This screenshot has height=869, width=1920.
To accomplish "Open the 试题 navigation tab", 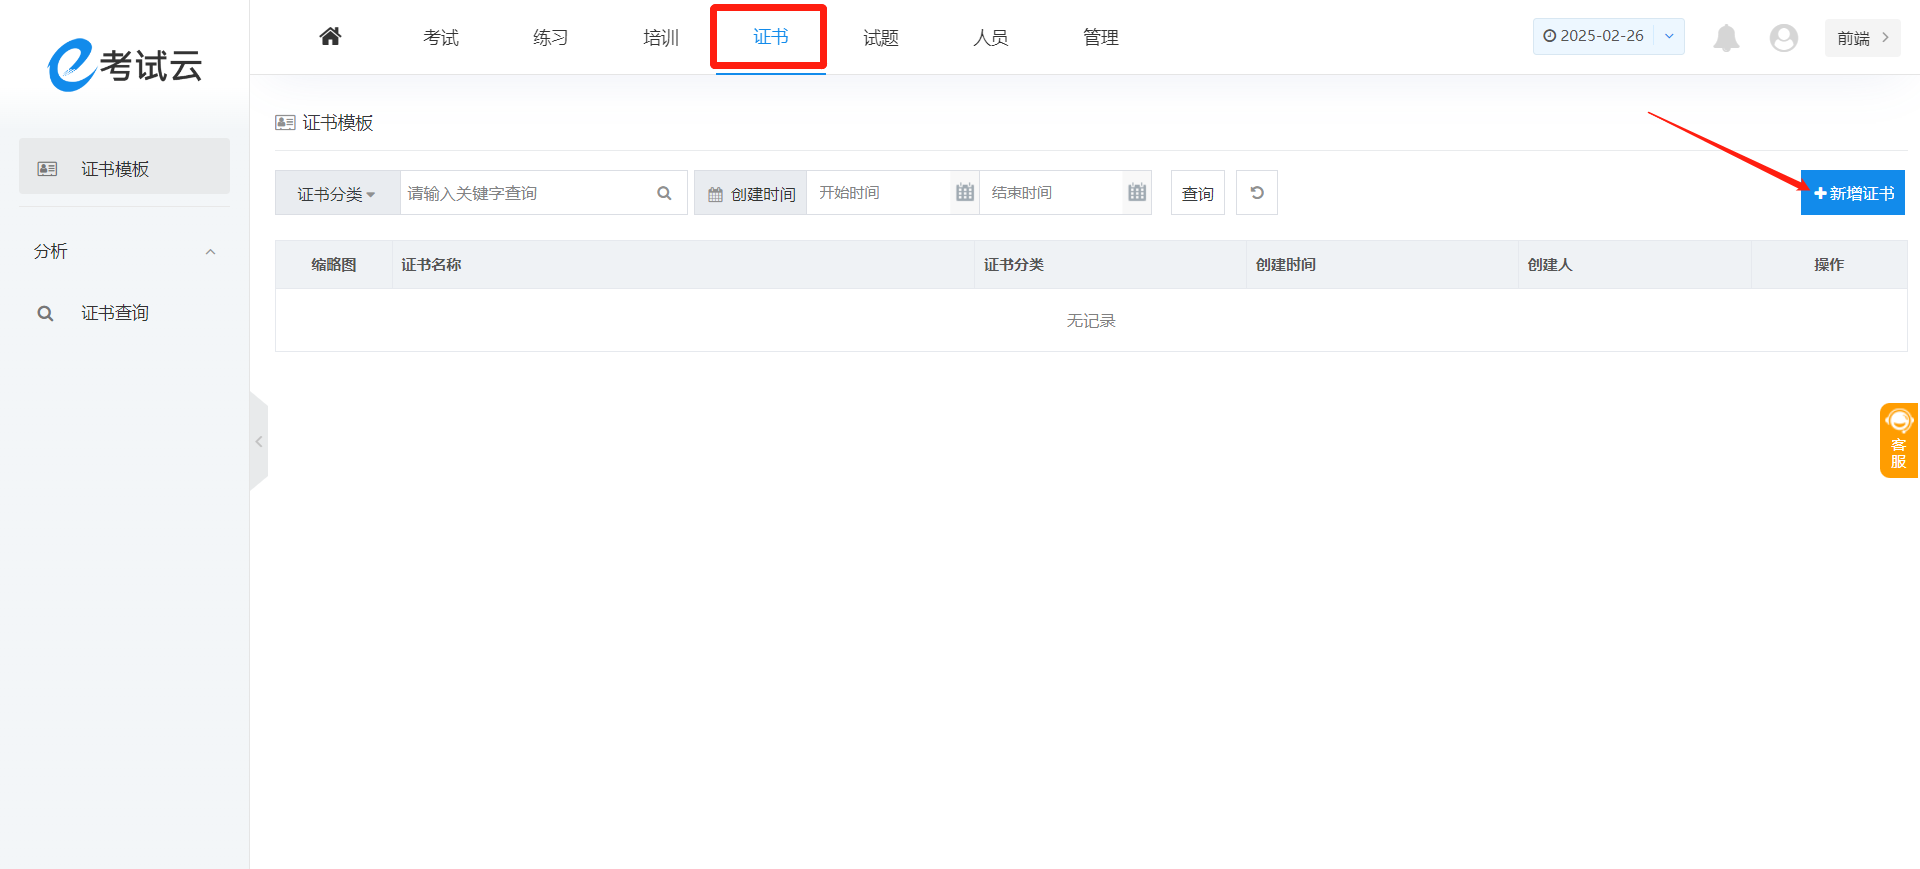I will click(x=880, y=38).
